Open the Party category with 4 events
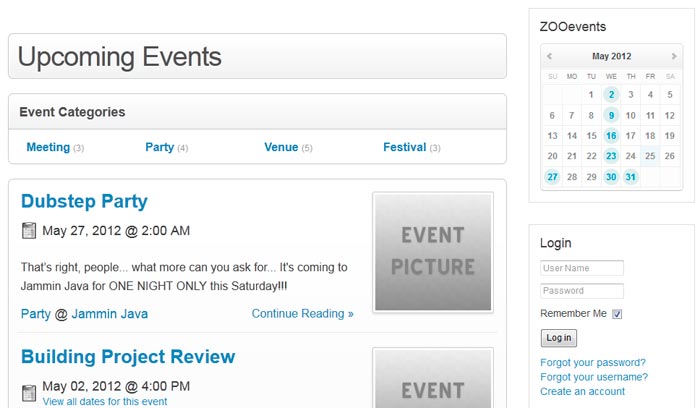The height and width of the screenshot is (408, 700). pyautogui.click(x=159, y=147)
